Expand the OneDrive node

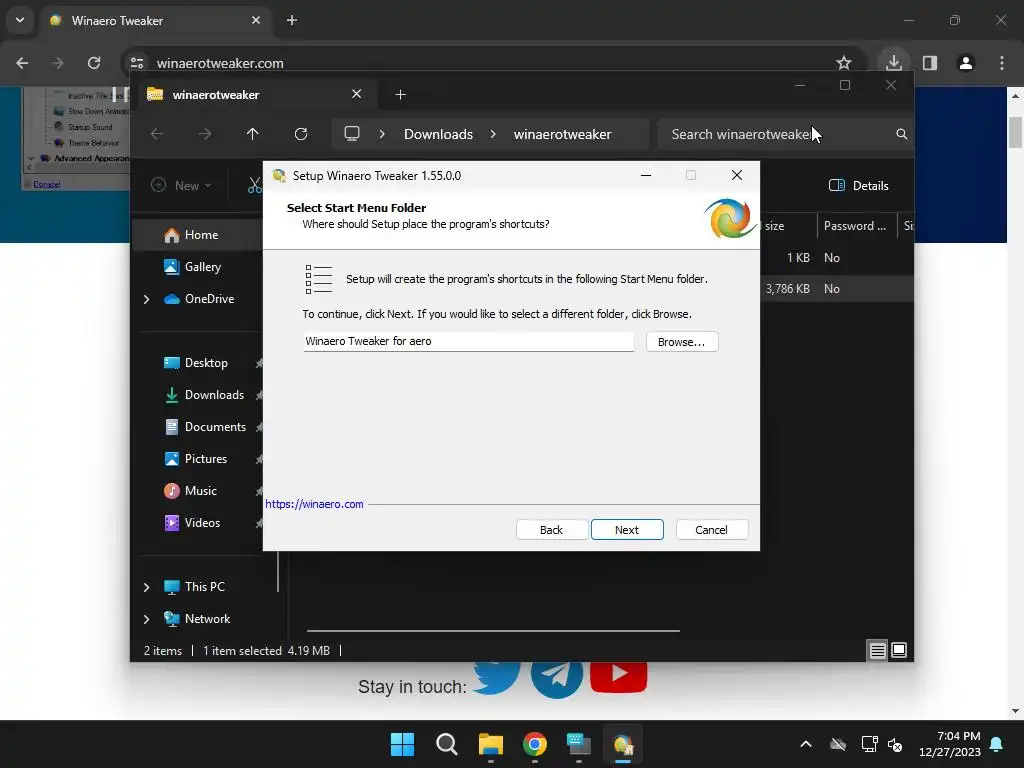tap(146, 299)
